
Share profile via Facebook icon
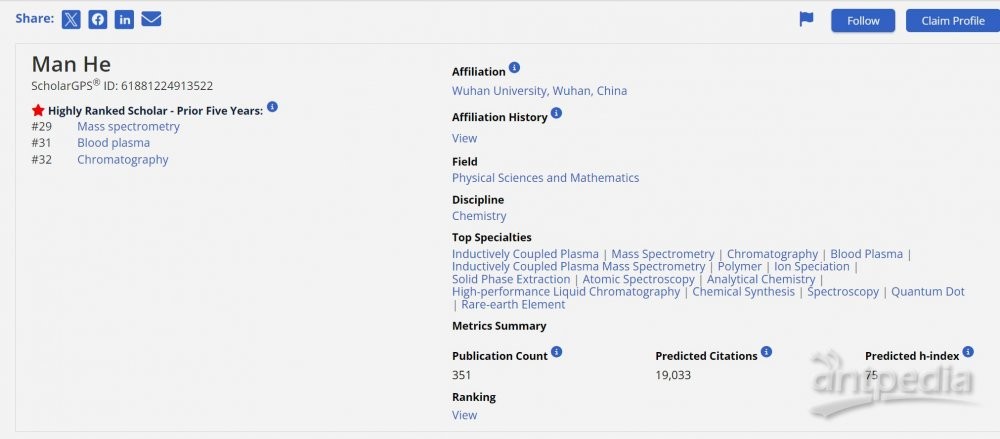point(98,20)
